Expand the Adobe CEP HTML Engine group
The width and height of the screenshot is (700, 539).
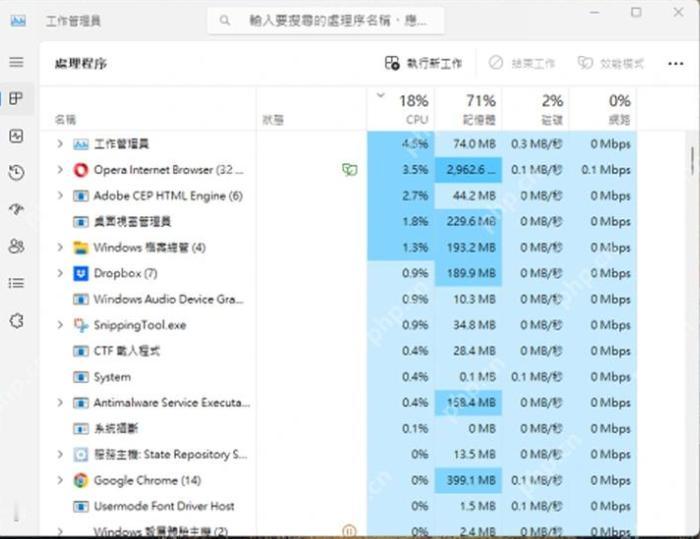point(60,196)
